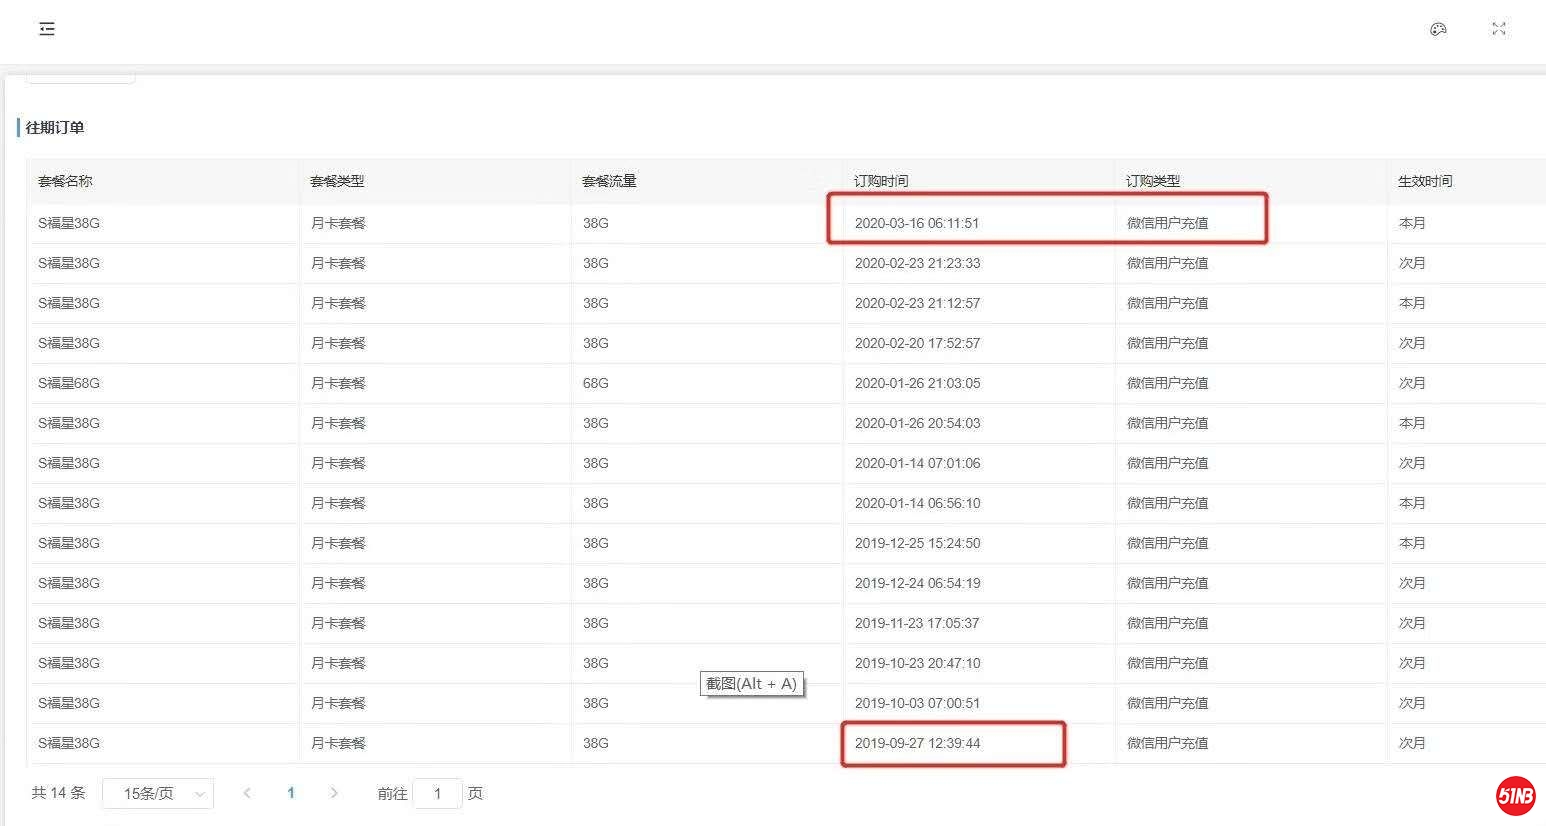Click the 套餐名称 column header

[x=66, y=181]
